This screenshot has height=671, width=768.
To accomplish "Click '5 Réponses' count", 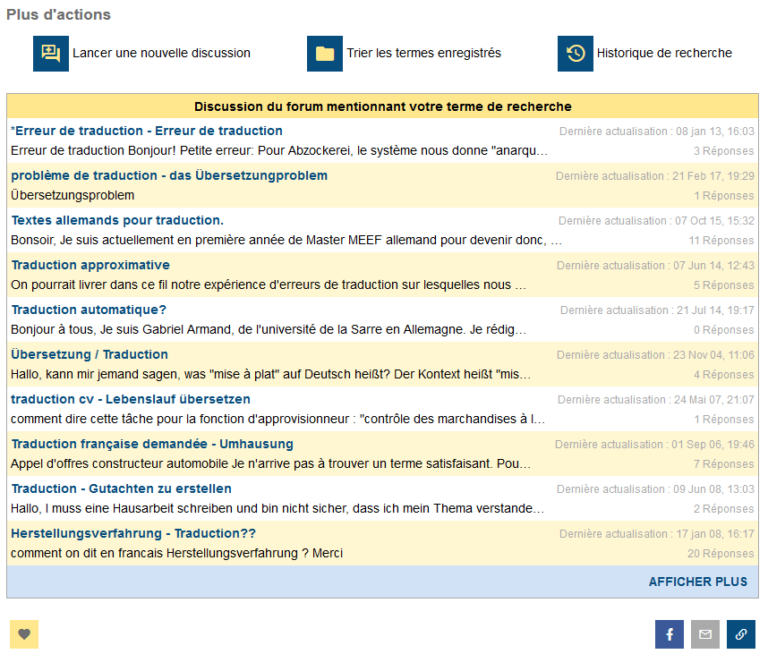I will click(x=724, y=285).
